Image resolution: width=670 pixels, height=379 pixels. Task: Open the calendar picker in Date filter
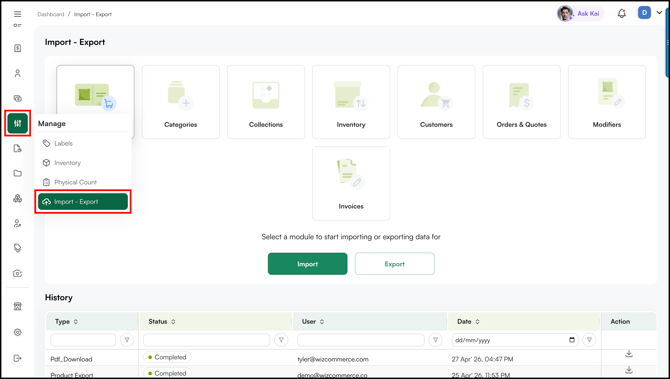pyautogui.click(x=572, y=340)
